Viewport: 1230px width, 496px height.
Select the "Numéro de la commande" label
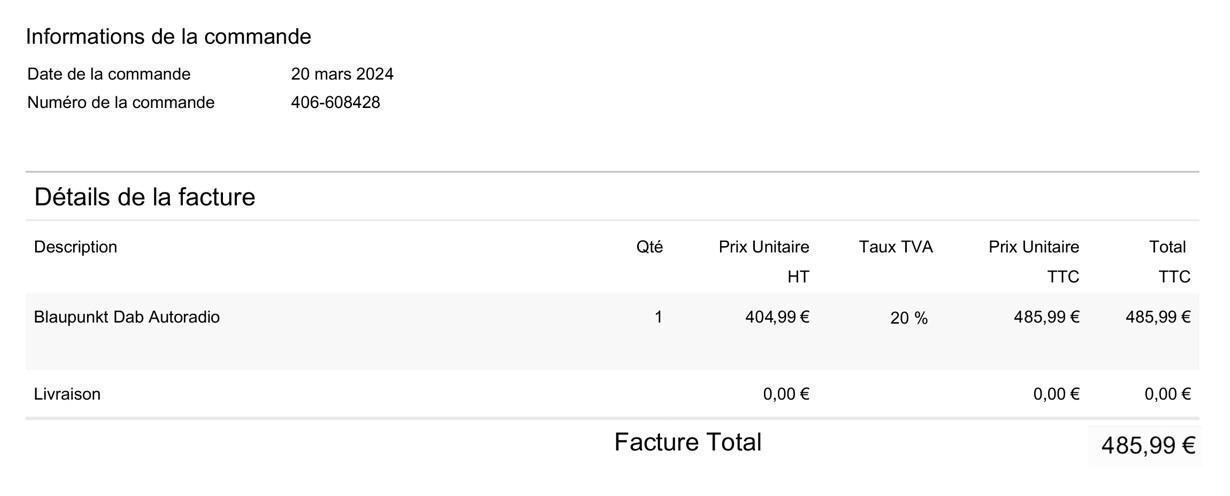[x=120, y=102]
